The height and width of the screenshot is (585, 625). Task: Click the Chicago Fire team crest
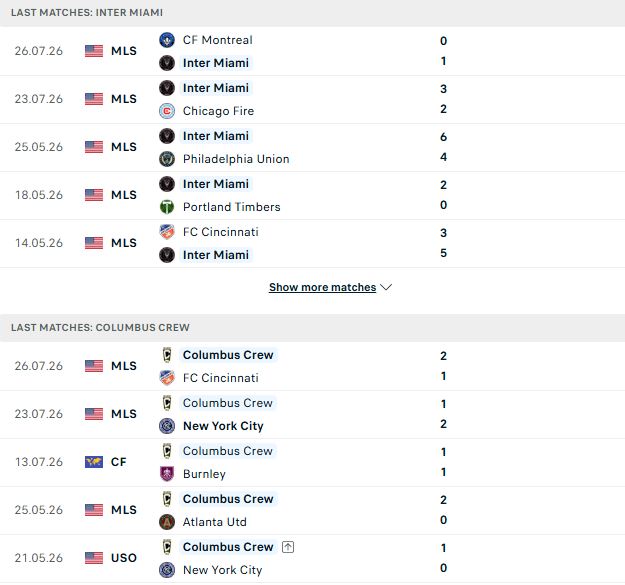[x=167, y=111]
